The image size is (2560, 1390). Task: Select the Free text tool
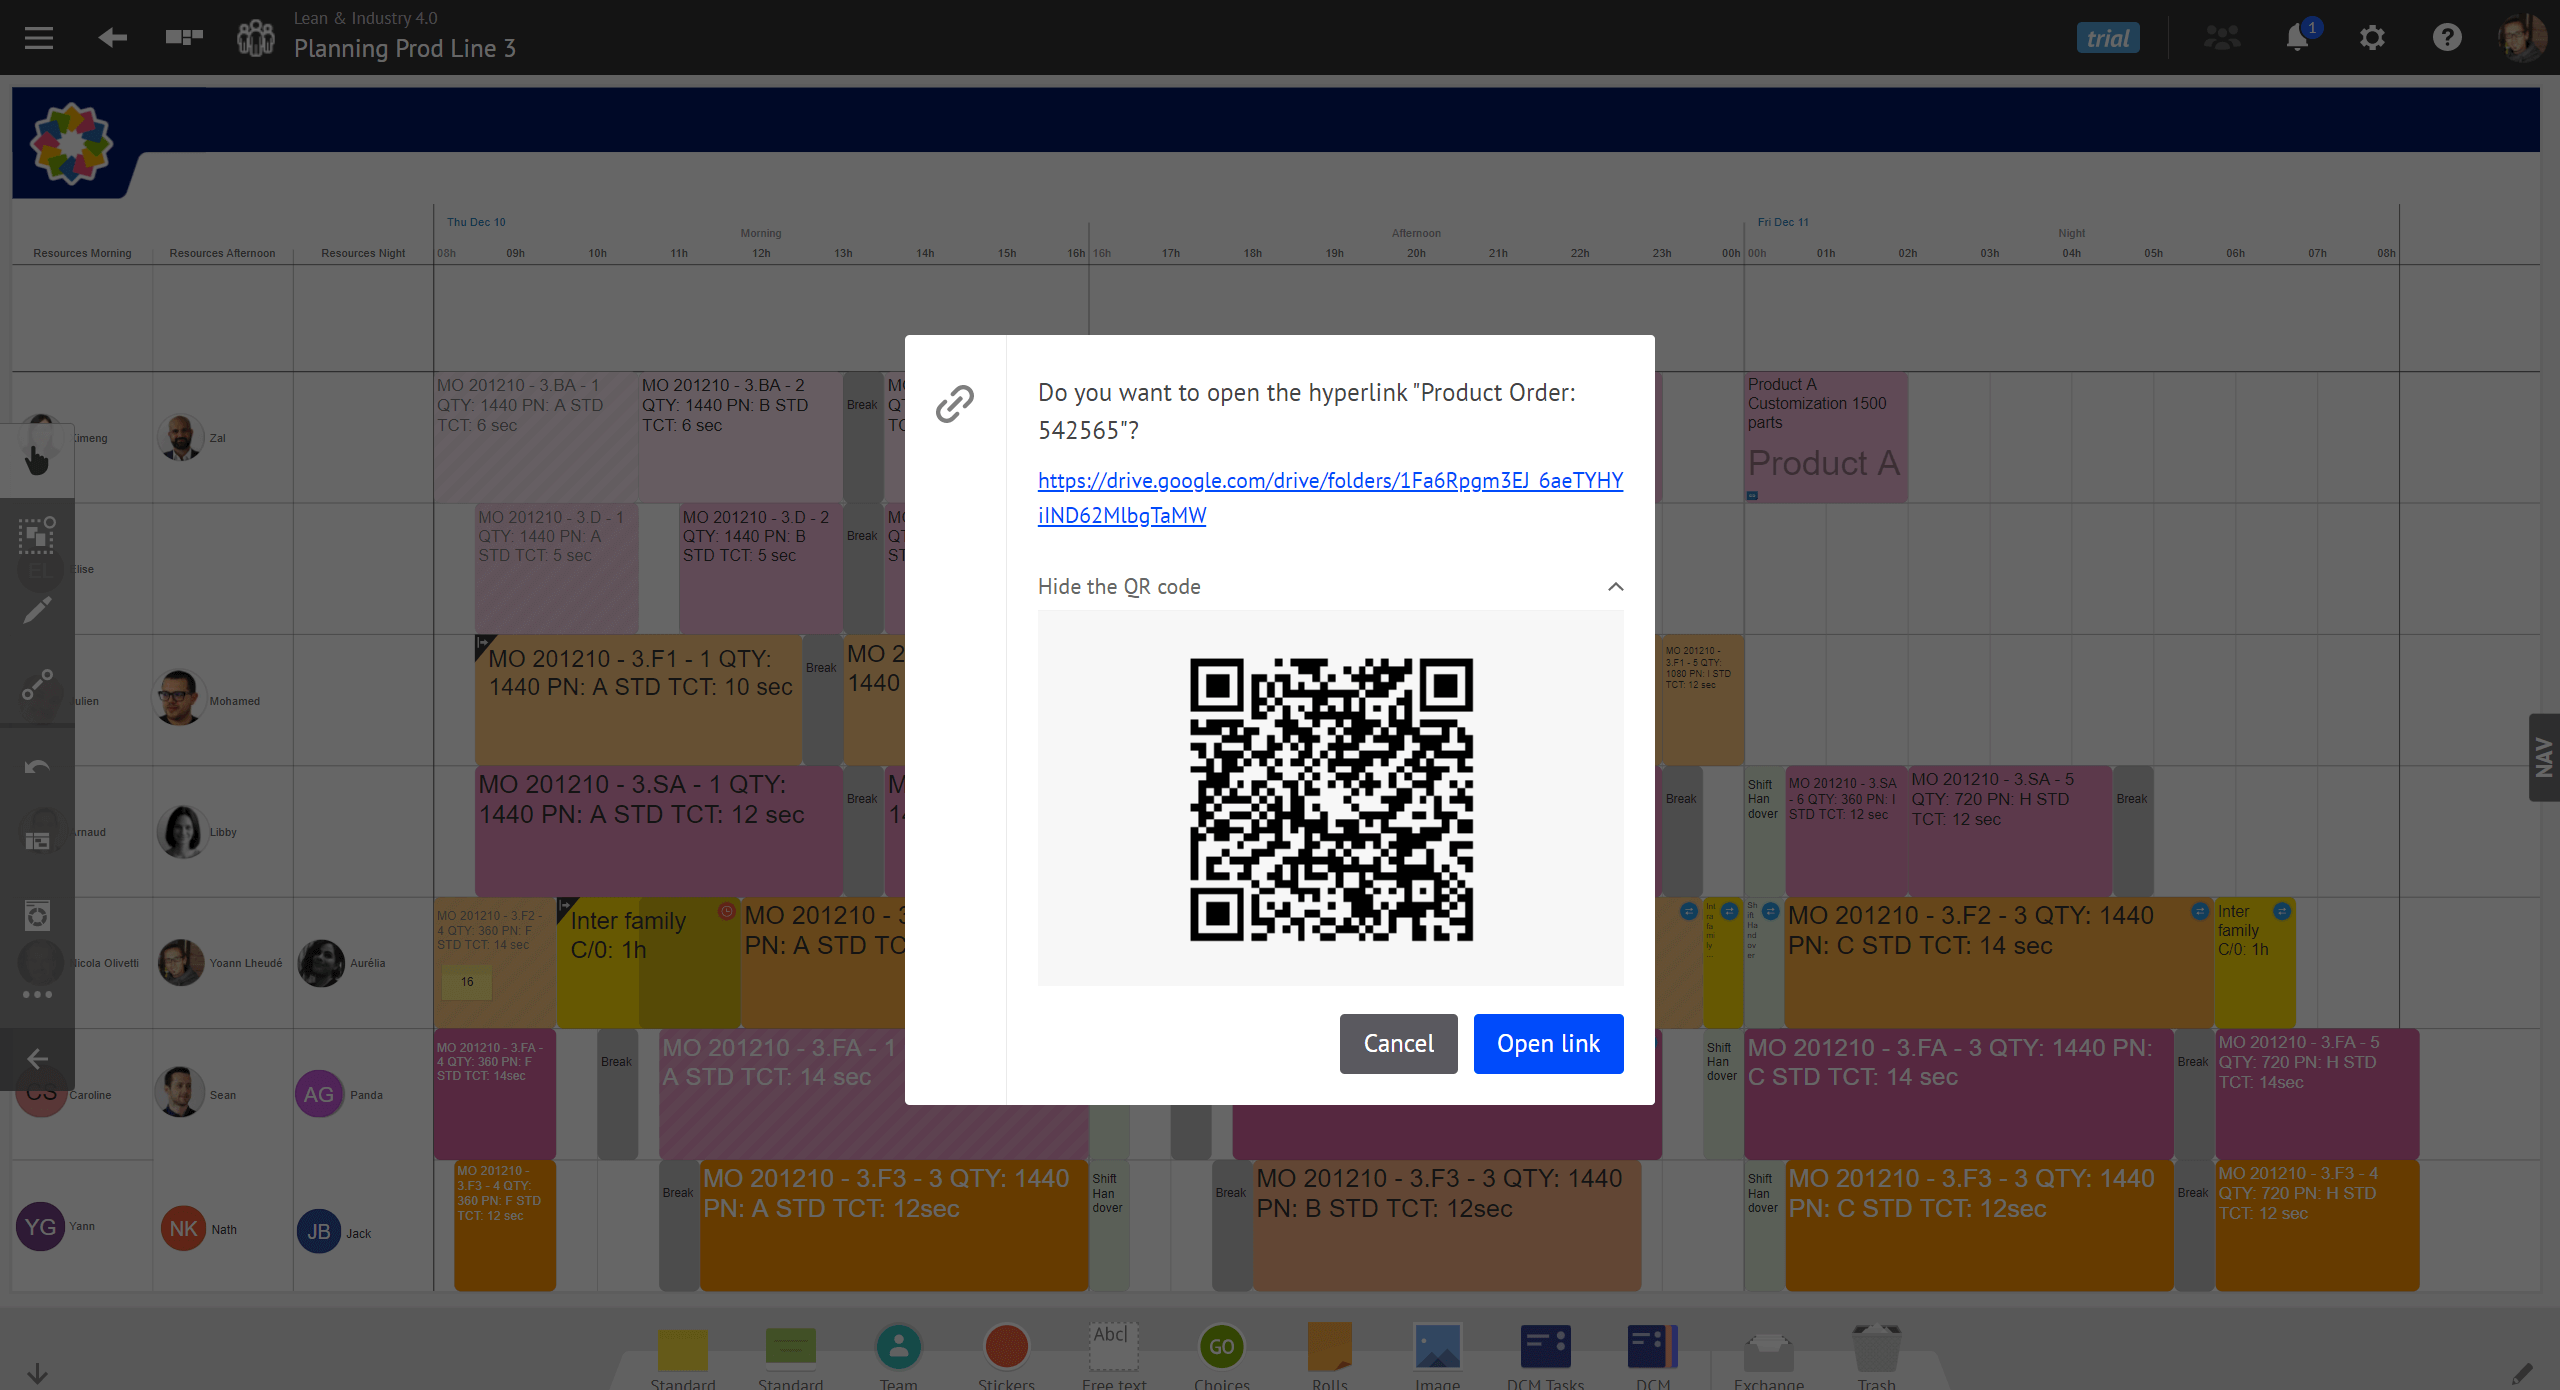coord(1114,1347)
